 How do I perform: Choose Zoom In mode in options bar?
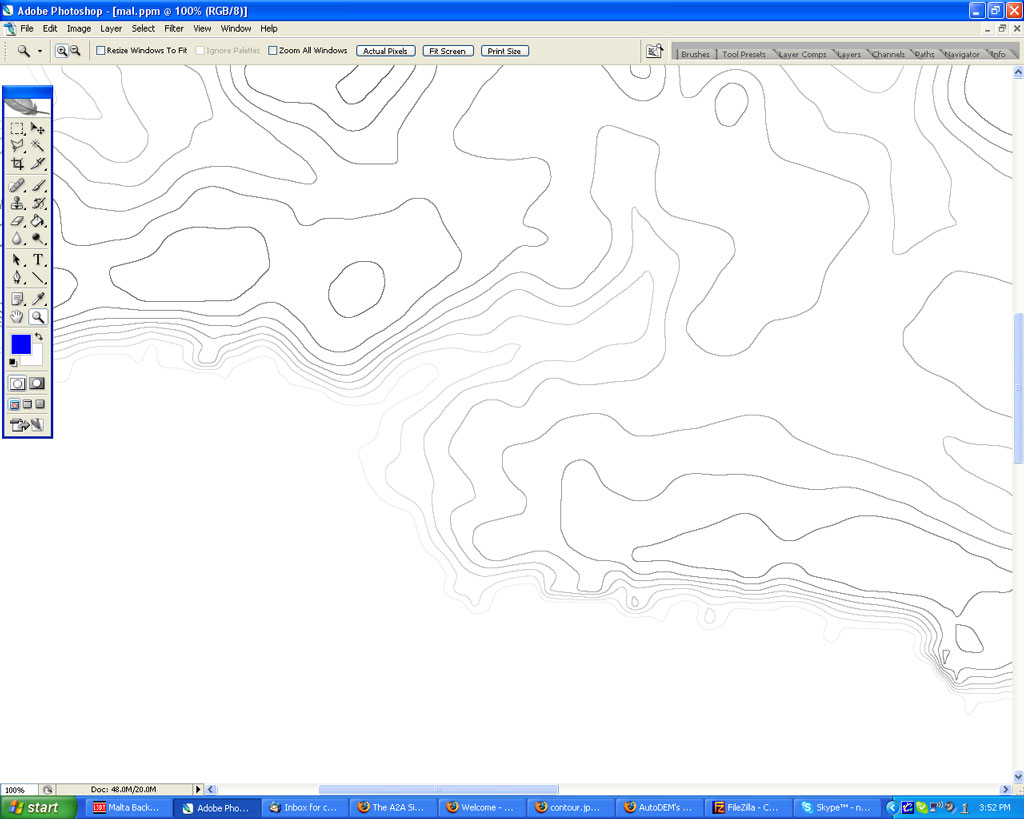point(61,50)
